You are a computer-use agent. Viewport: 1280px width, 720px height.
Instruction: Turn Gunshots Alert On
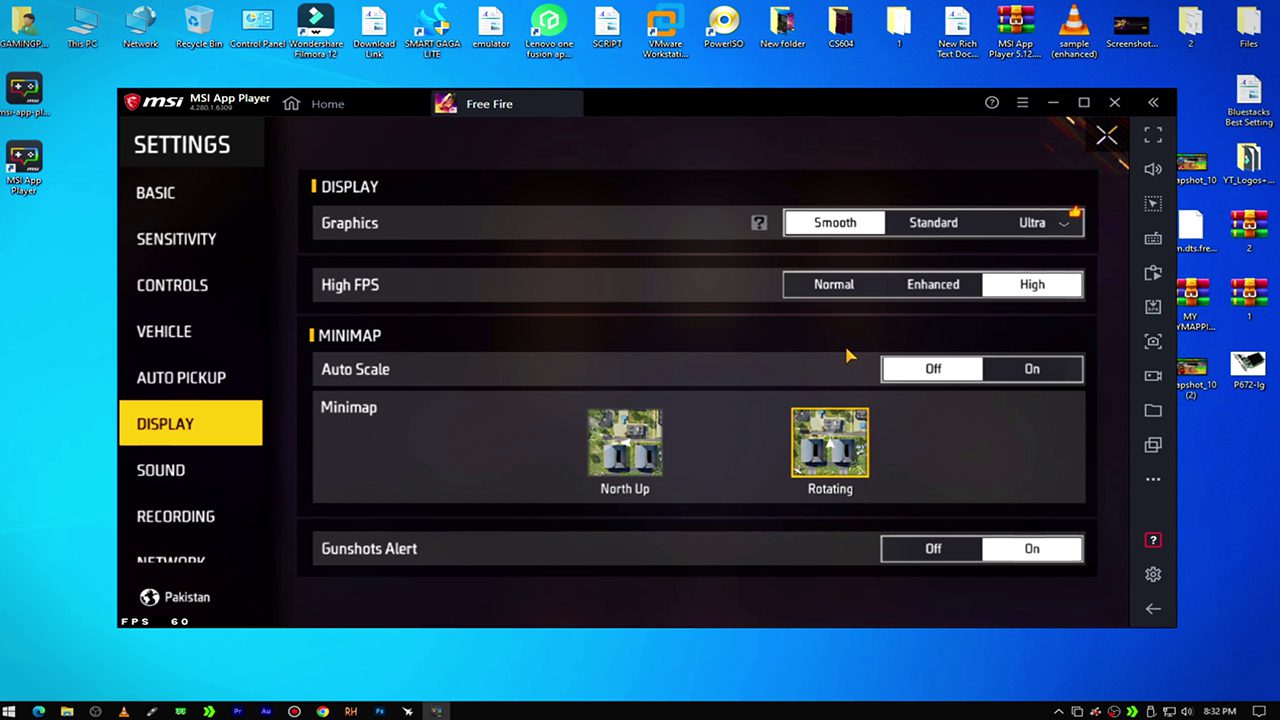[x=1032, y=549]
